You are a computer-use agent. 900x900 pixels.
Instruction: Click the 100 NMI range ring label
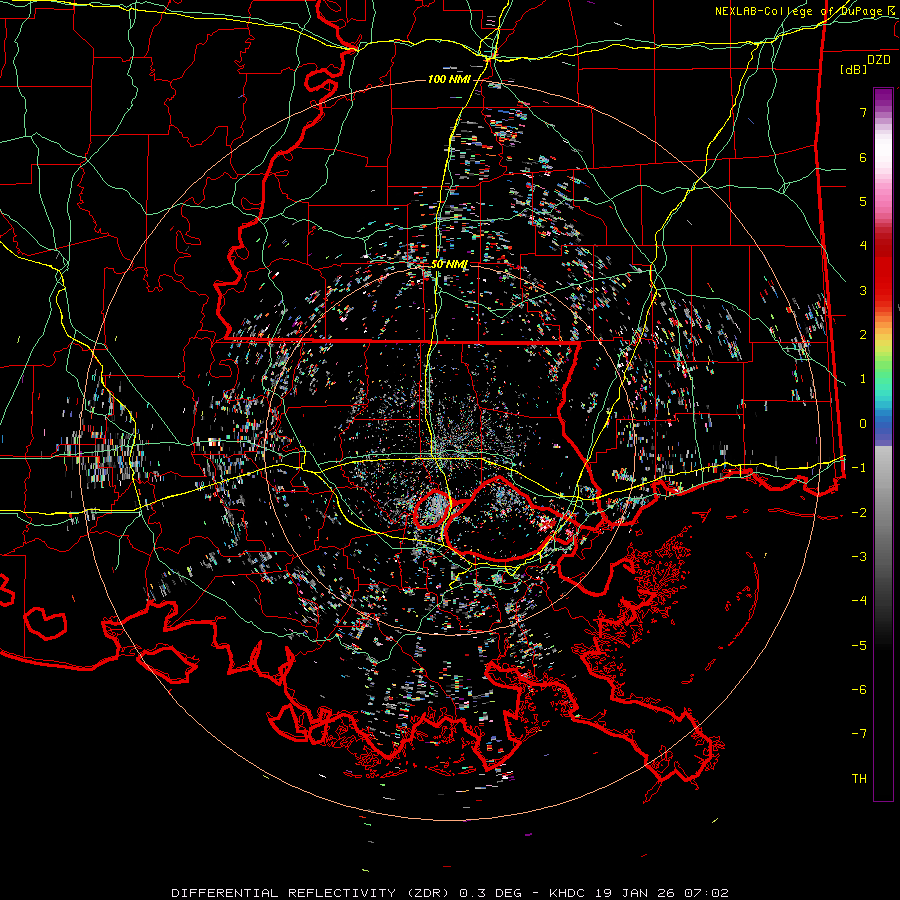pos(449,79)
